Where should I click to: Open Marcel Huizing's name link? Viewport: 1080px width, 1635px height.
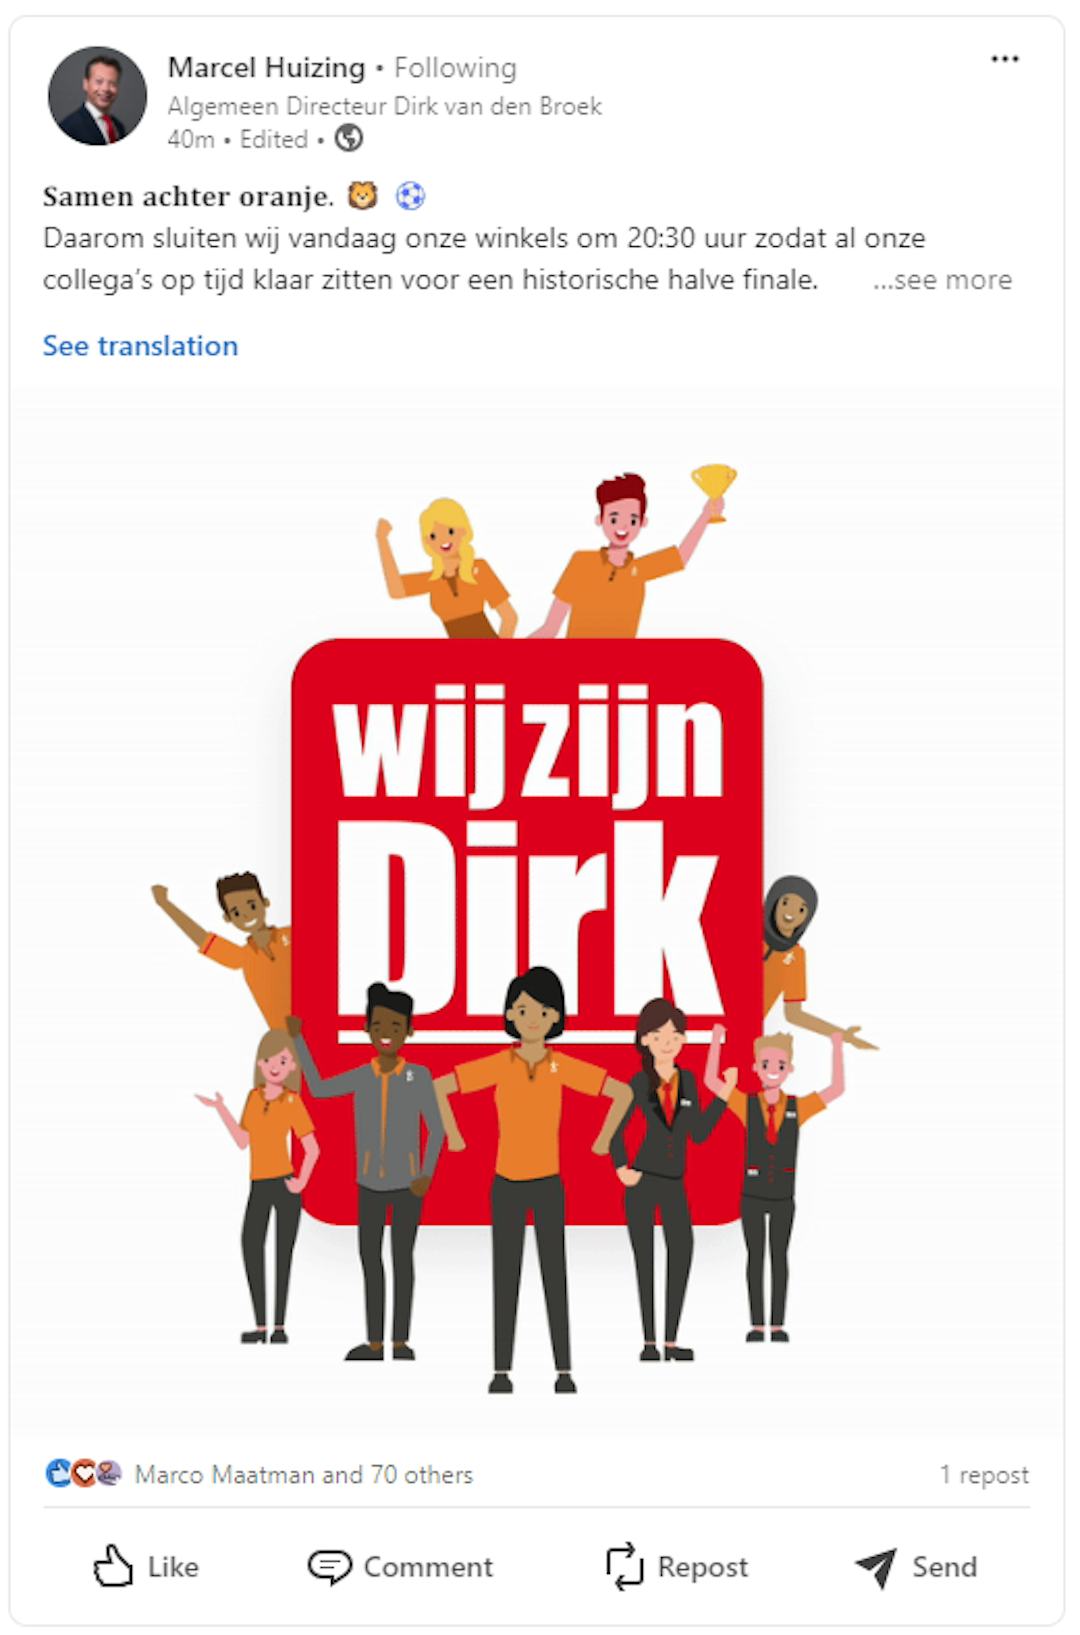pyautogui.click(x=266, y=67)
